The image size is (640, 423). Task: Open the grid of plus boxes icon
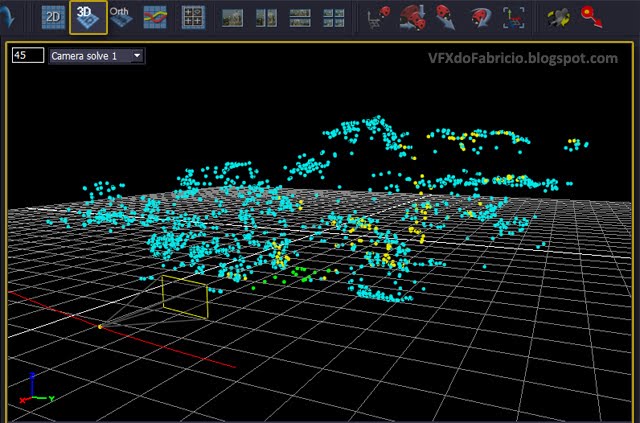pos(193,18)
